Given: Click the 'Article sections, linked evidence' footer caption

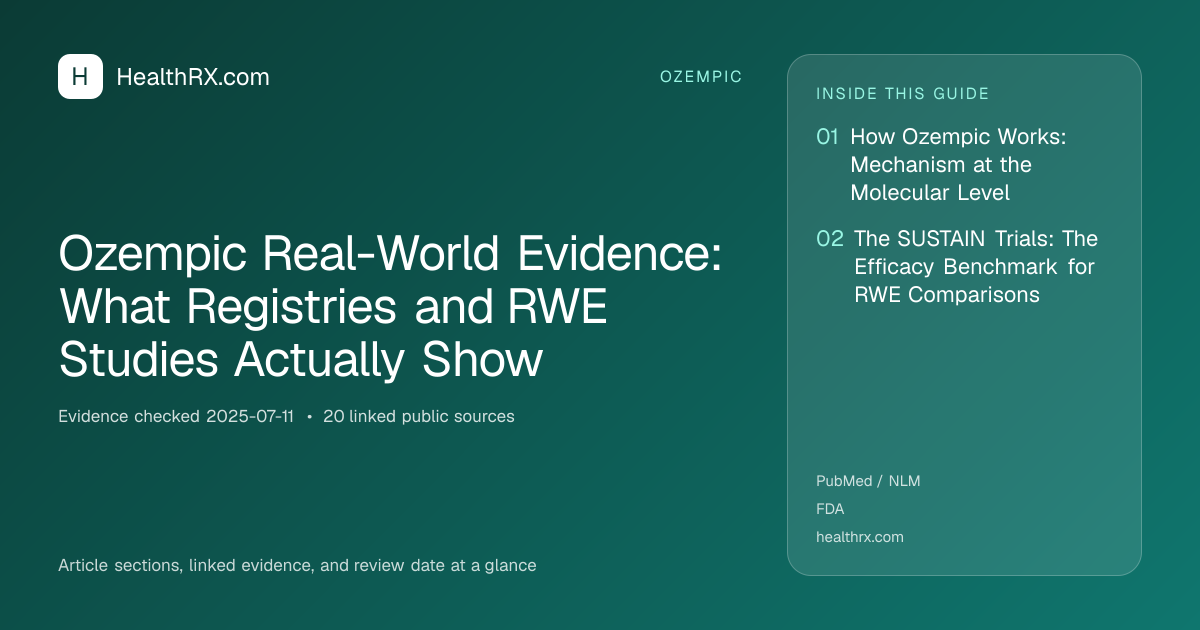Looking at the screenshot, I should (297, 565).
